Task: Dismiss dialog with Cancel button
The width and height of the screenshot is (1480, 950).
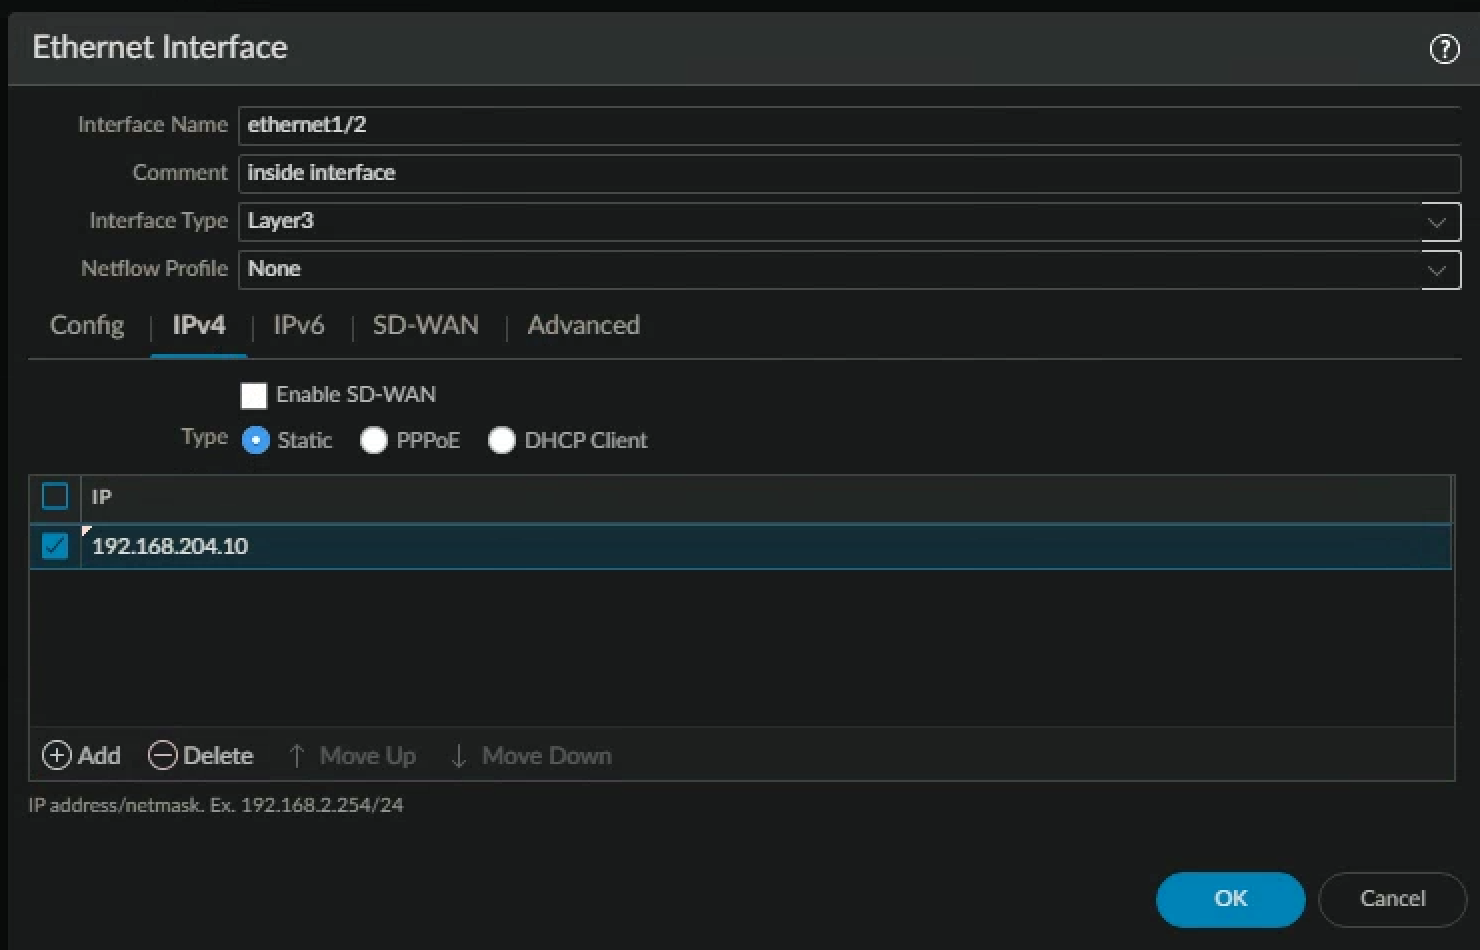Action: [x=1392, y=899]
